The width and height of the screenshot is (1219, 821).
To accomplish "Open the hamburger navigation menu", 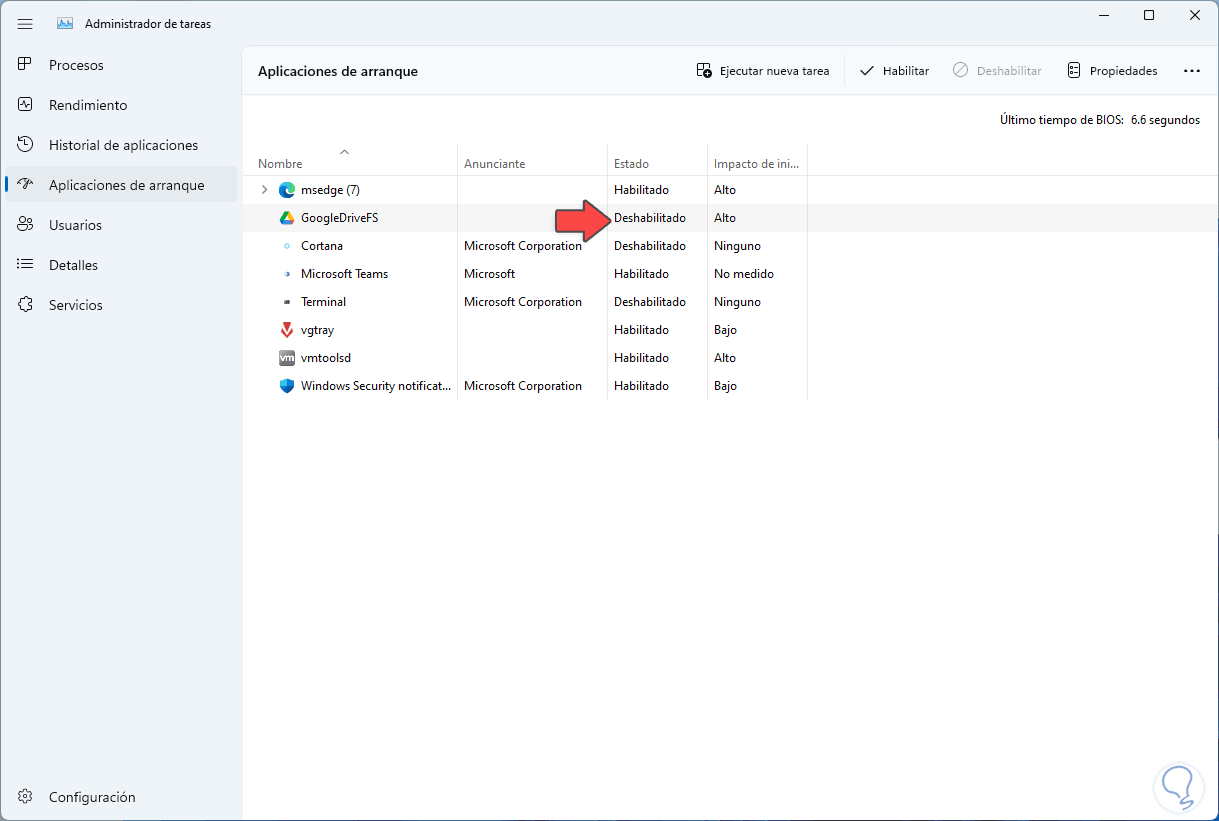I will [x=26, y=23].
